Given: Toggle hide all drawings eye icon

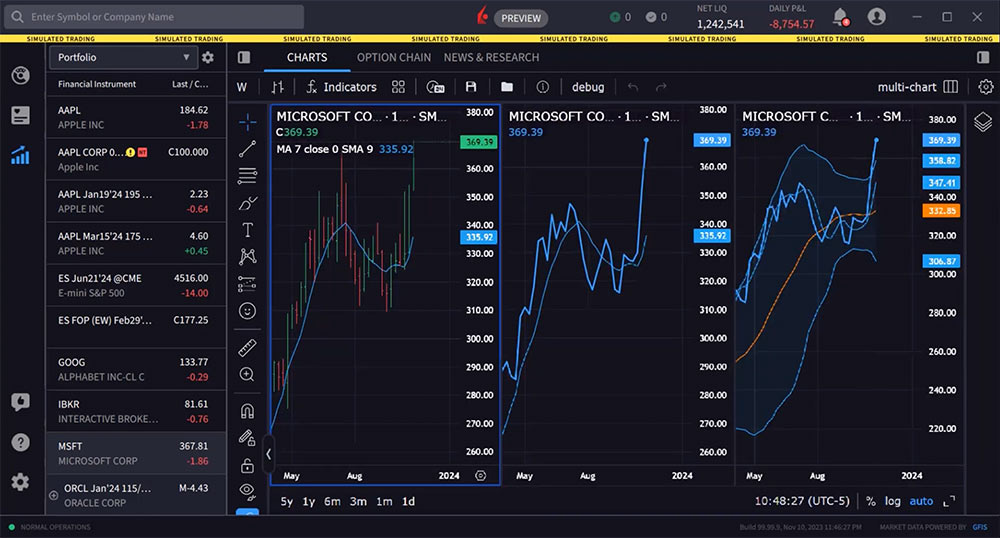Looking at the screenshot, I should point(247,489).
